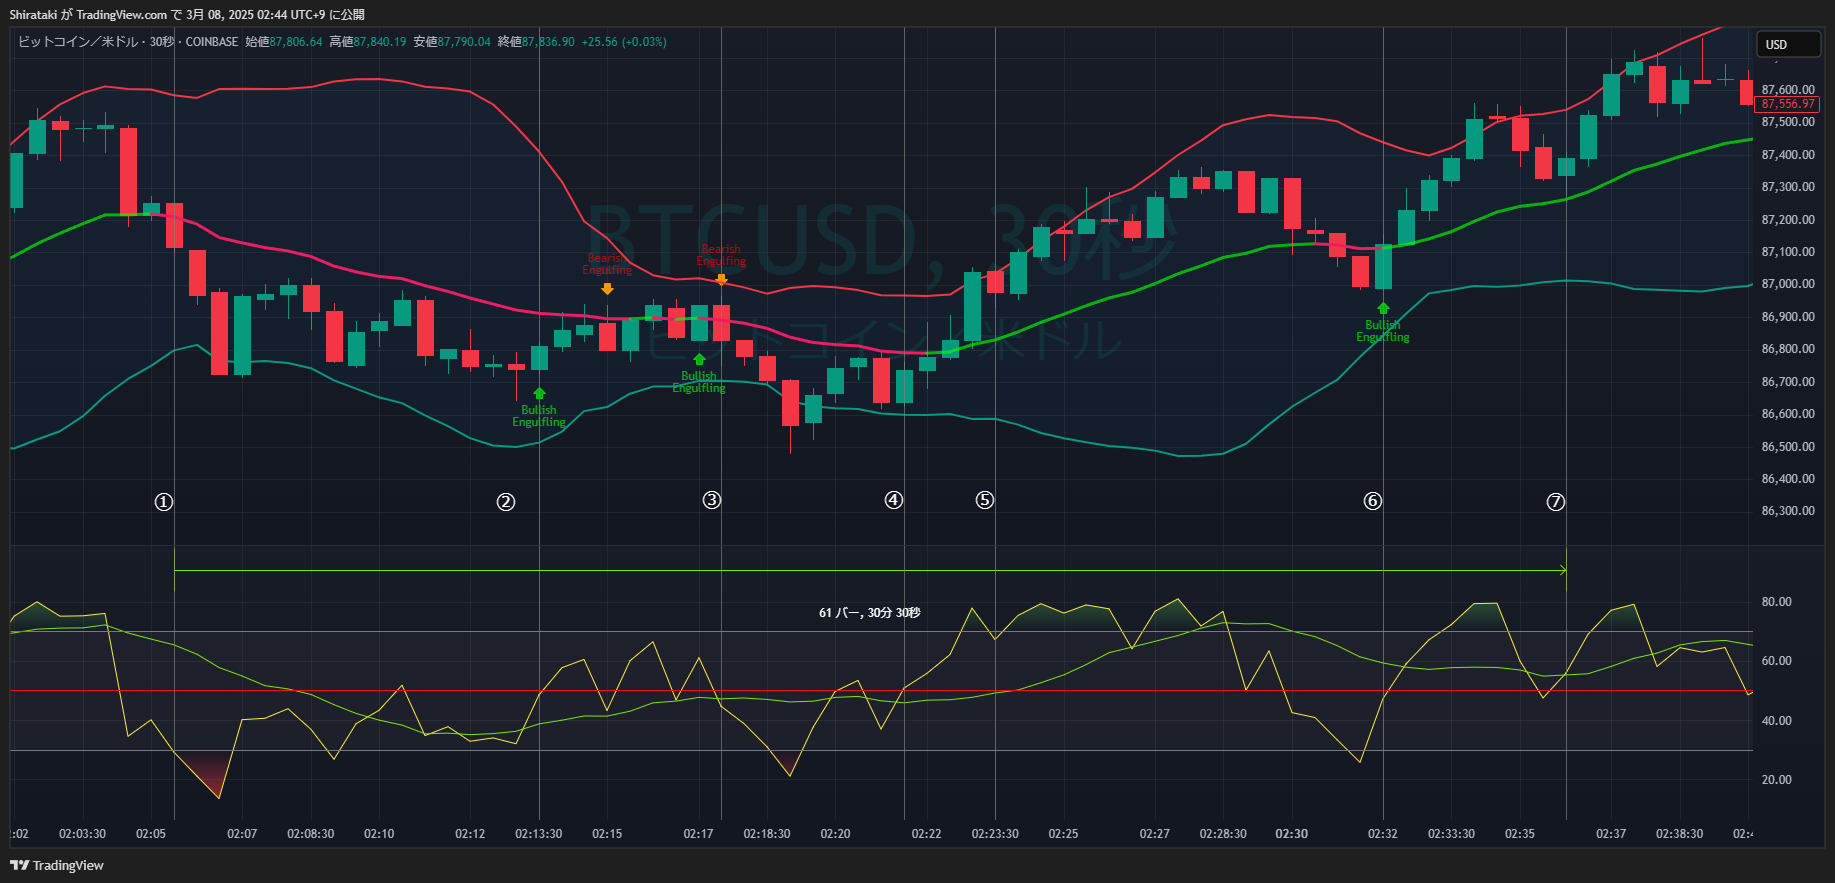Click the +25.56 (+0.03%) change value

[624, 42]
